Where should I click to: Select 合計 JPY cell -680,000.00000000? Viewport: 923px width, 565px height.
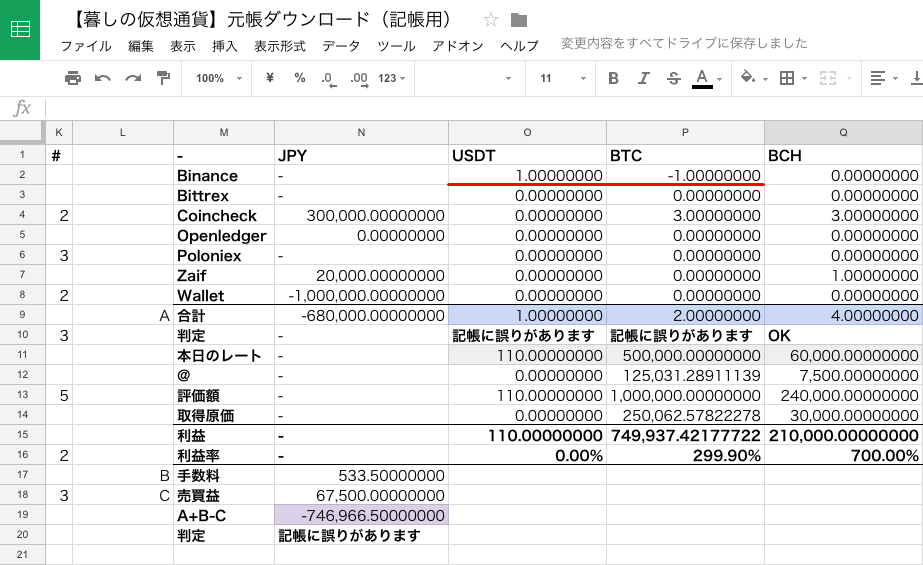coord(361,315)
